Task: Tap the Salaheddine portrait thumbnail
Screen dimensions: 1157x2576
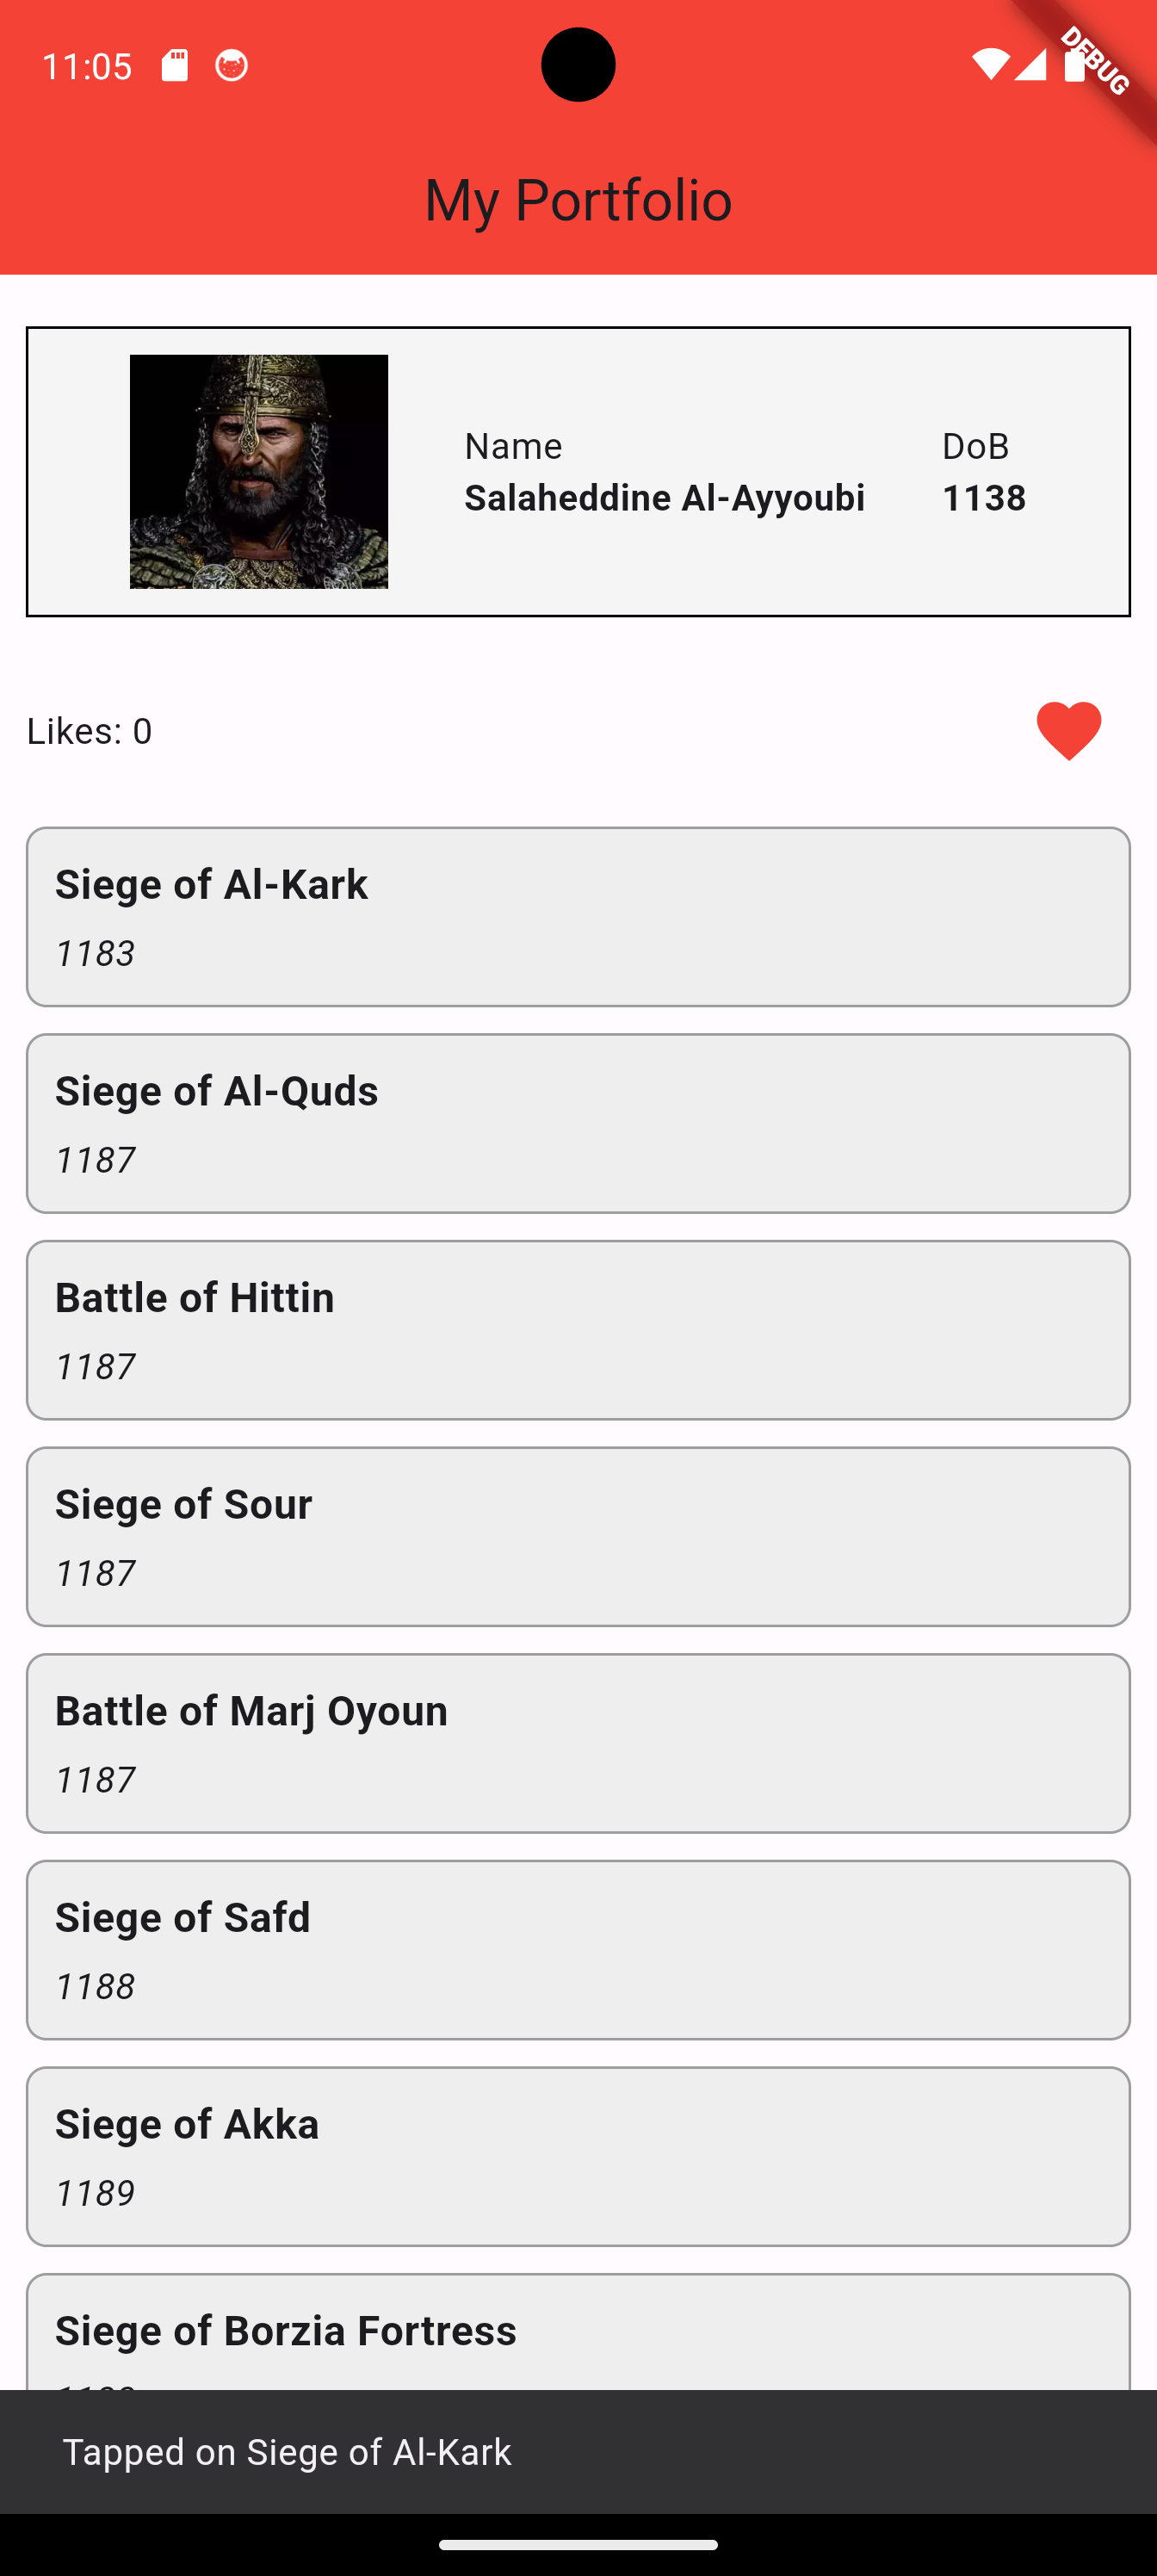Action: [259, 471]
